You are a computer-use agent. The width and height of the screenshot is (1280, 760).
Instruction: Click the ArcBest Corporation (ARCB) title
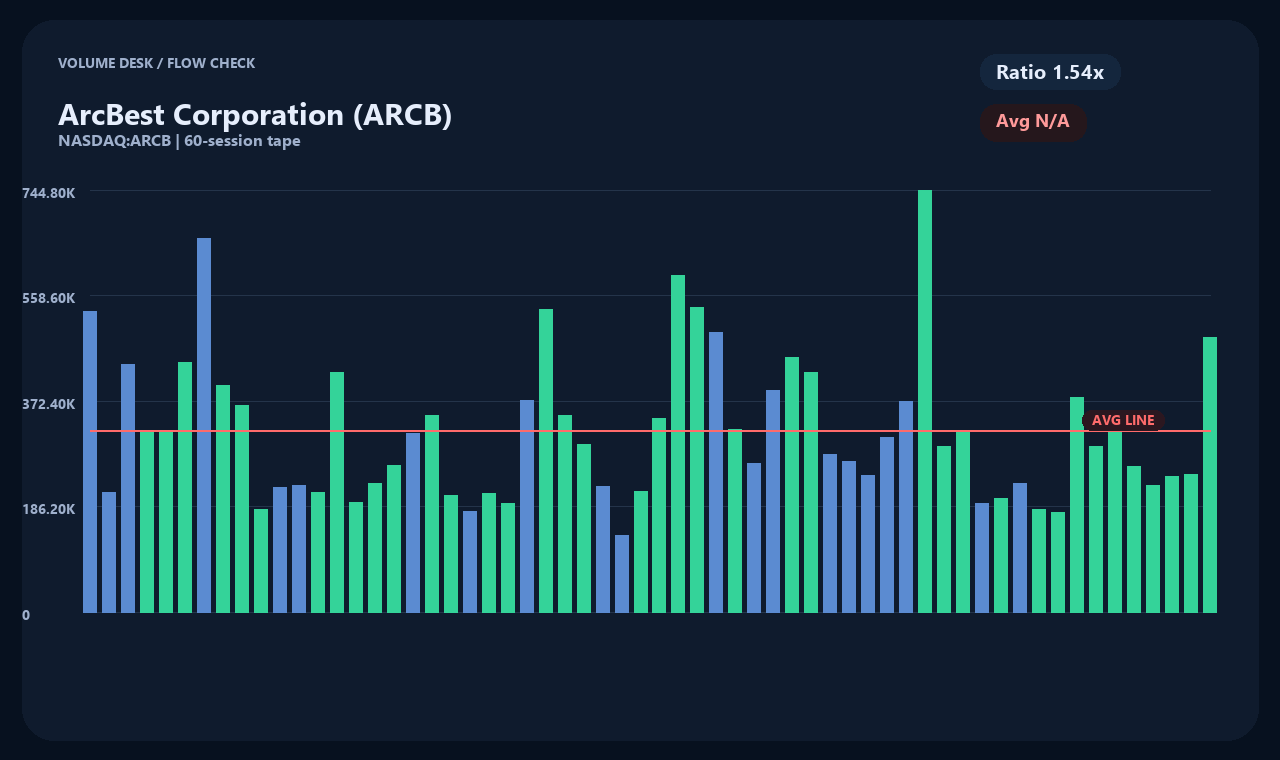(x=255, y=115)
